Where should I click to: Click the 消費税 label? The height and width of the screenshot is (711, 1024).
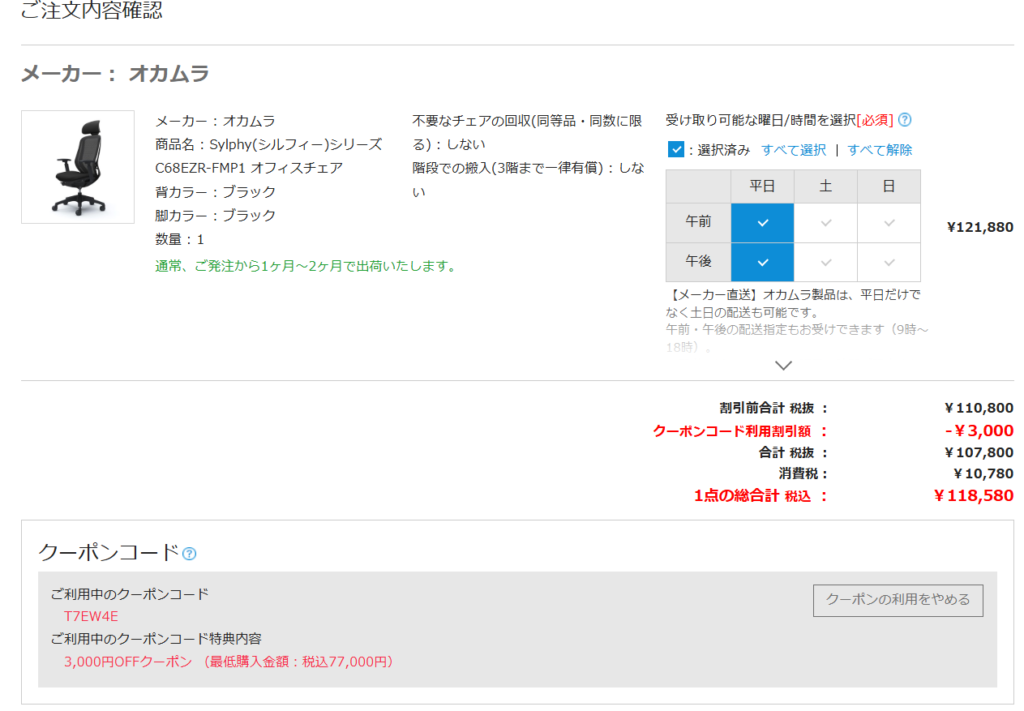pos(803,474)
